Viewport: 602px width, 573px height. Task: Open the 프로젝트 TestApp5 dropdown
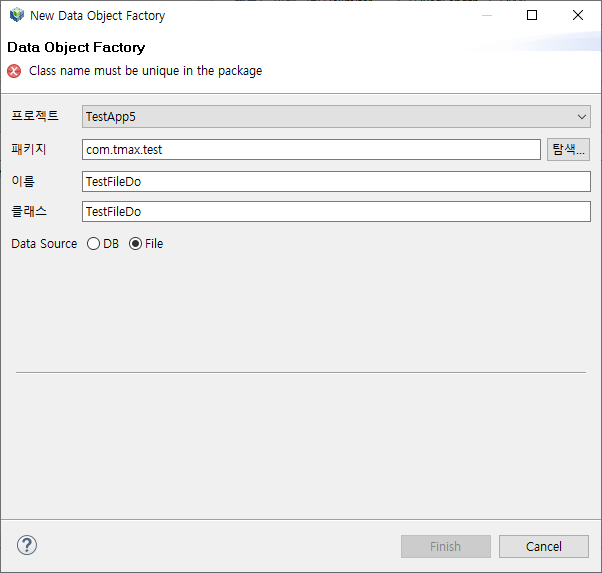pyautogui.click(x=336, y=117)
